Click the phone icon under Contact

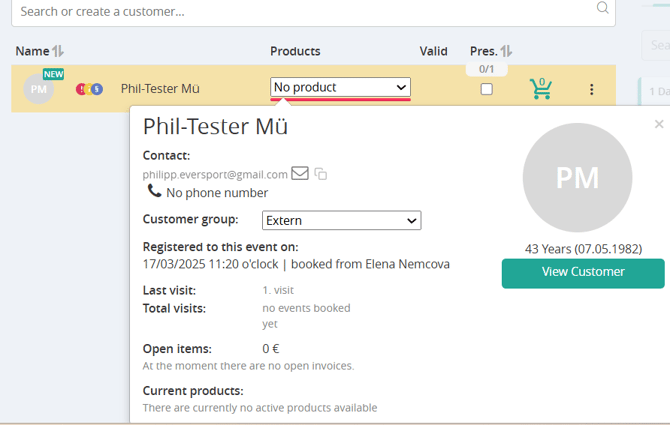pos(154,191)
